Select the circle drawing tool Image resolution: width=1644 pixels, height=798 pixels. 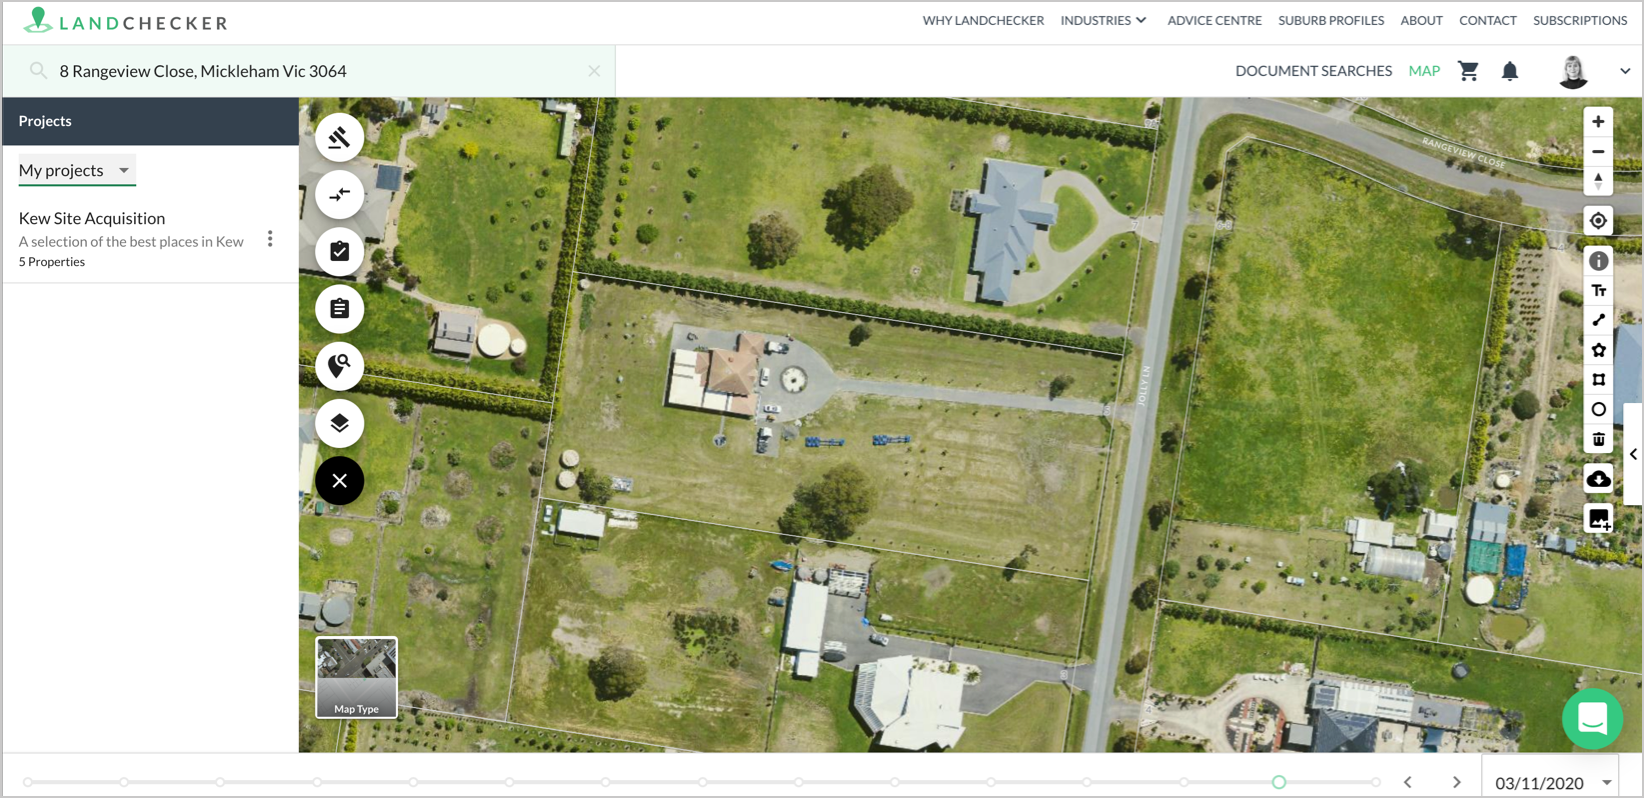click(x=1598, y=410)
